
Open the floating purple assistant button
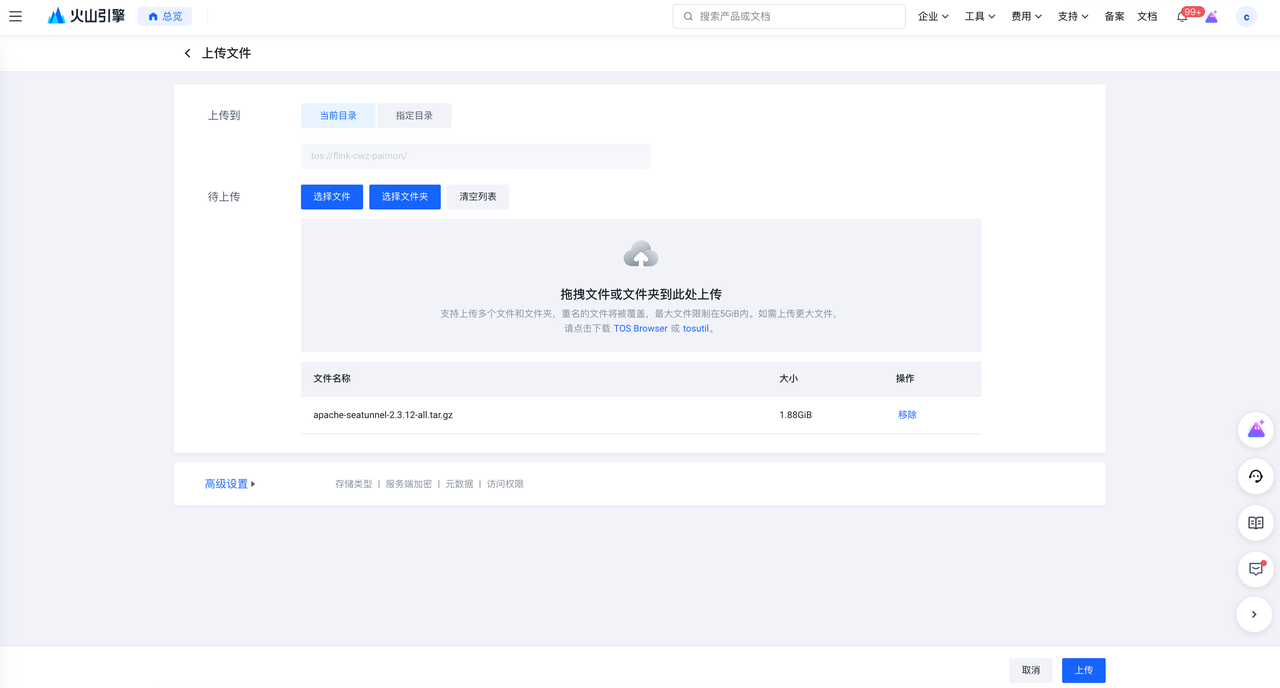click(x=1256, y=430)
